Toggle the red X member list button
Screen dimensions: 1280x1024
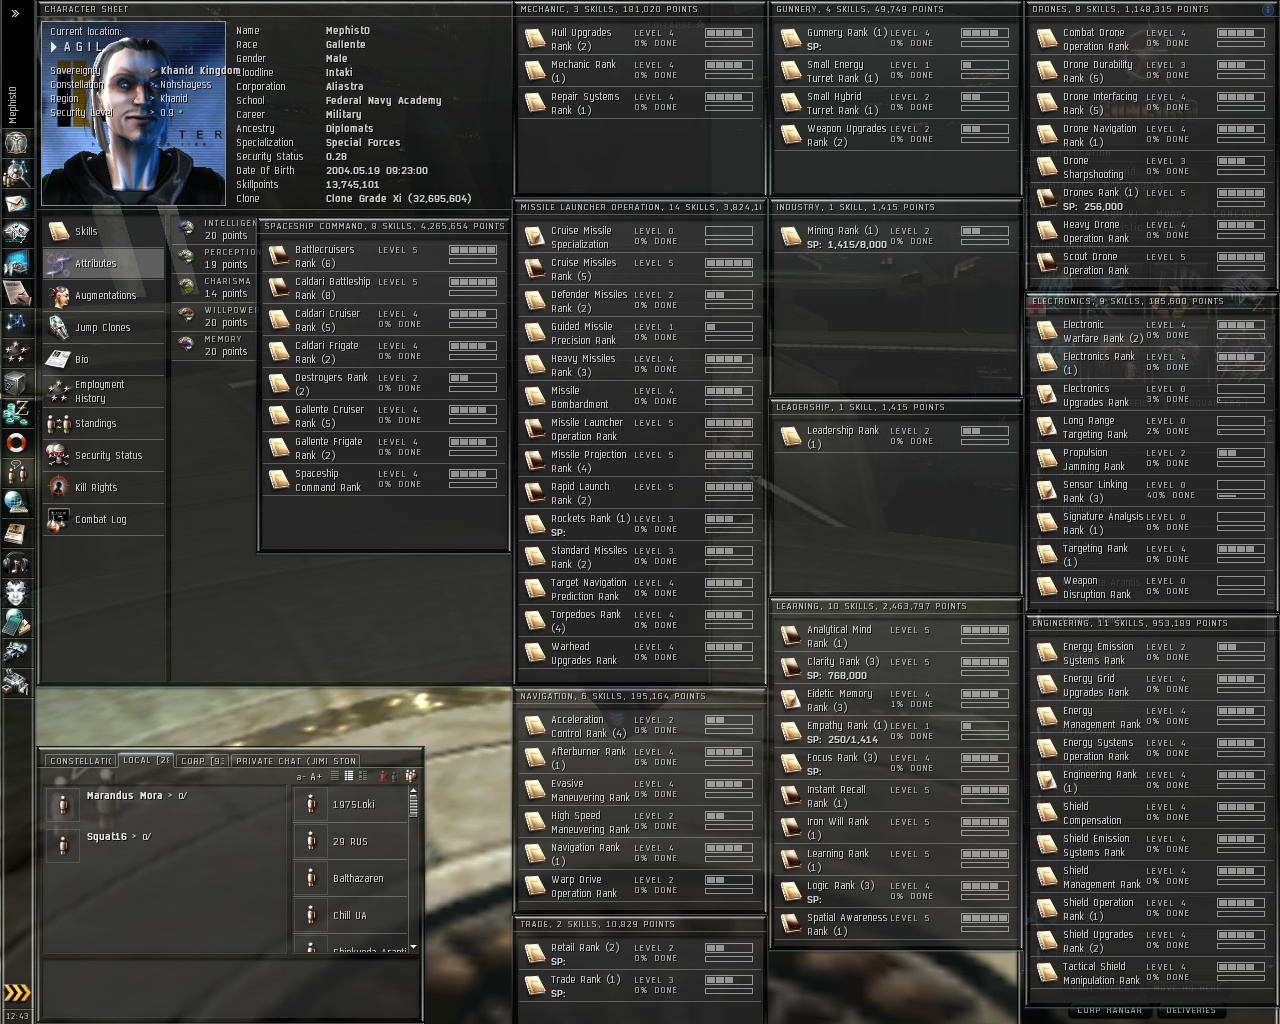pos(383,776)
